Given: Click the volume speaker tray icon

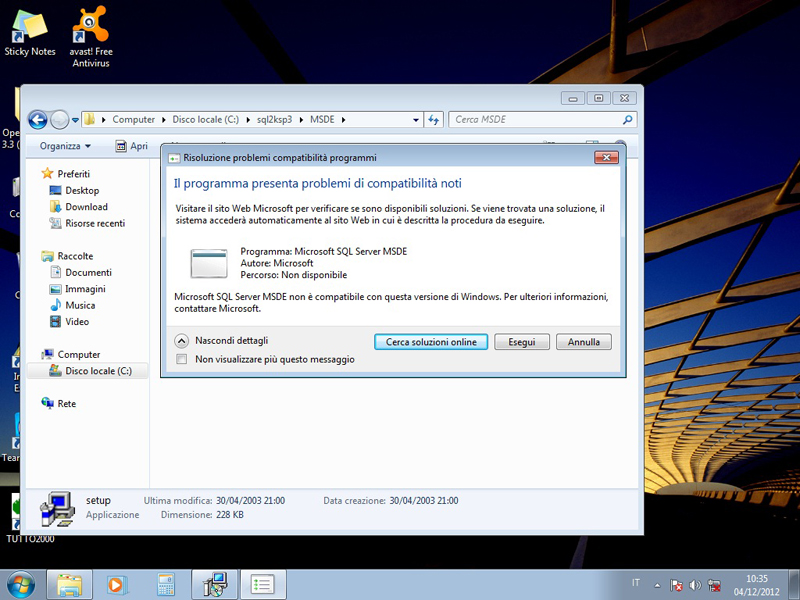Looking at the screenshot, I should pos(695,585).
